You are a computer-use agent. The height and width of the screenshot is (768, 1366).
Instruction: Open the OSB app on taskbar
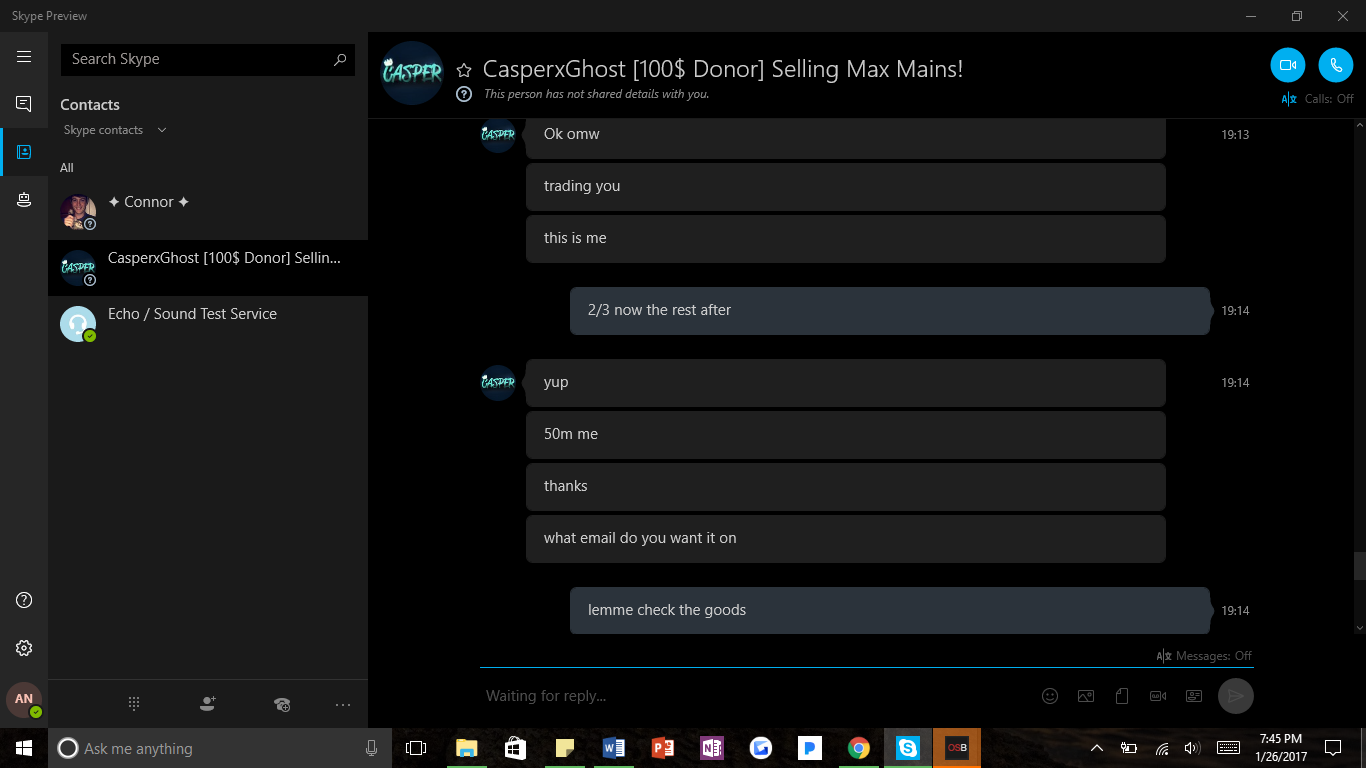(957, 748)
